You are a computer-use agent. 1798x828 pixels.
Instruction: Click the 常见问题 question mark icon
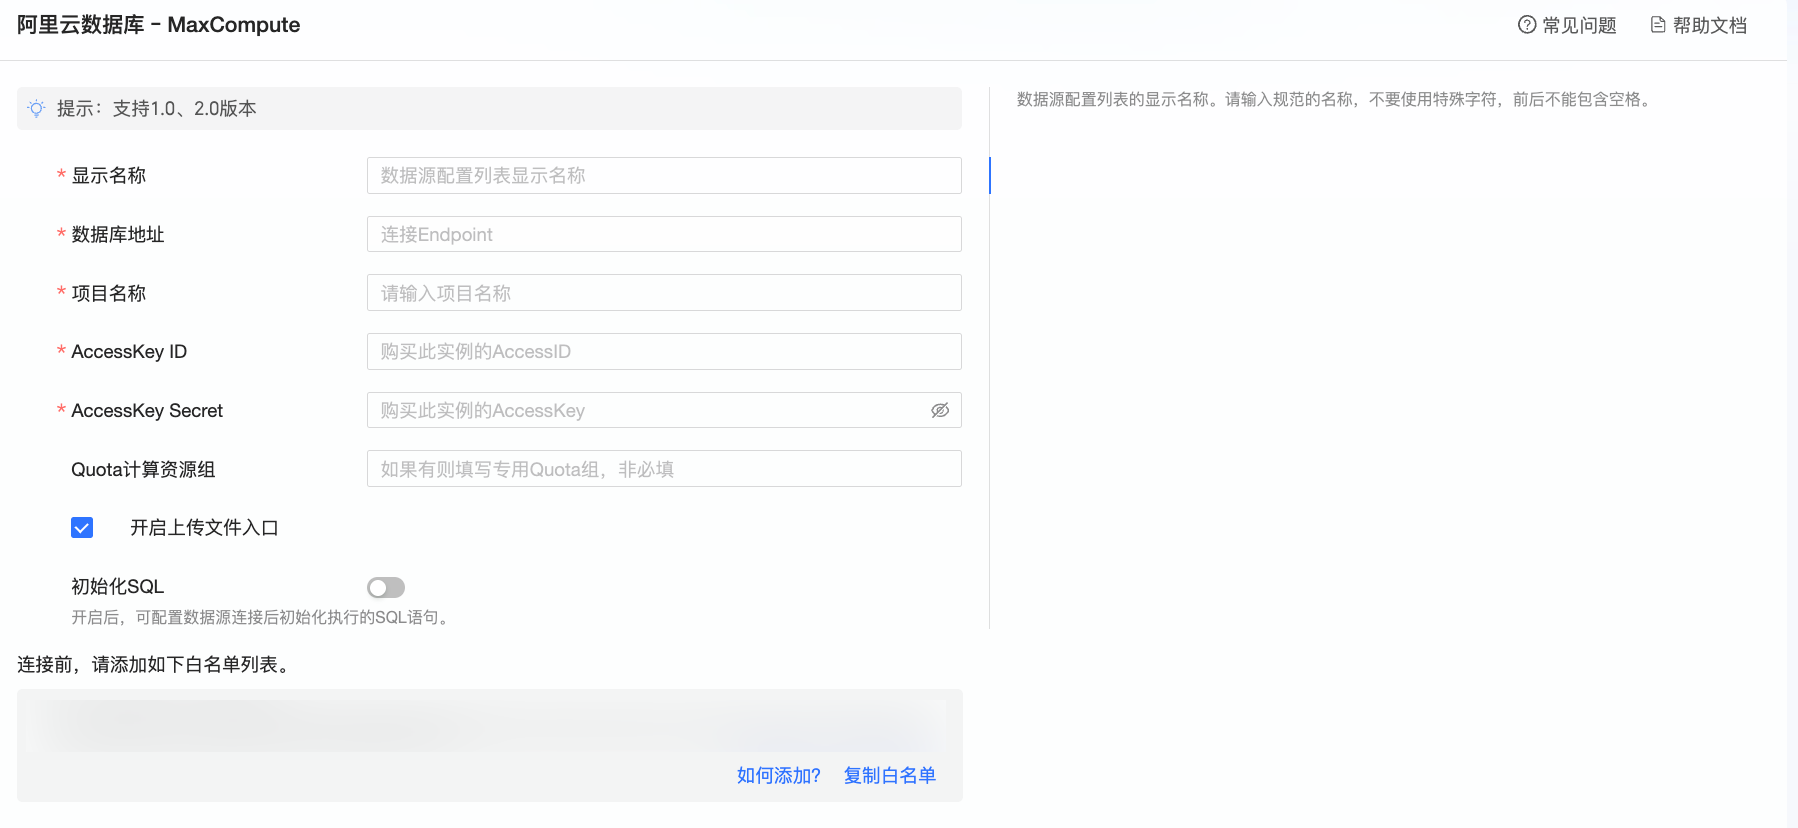(1527, 25)
